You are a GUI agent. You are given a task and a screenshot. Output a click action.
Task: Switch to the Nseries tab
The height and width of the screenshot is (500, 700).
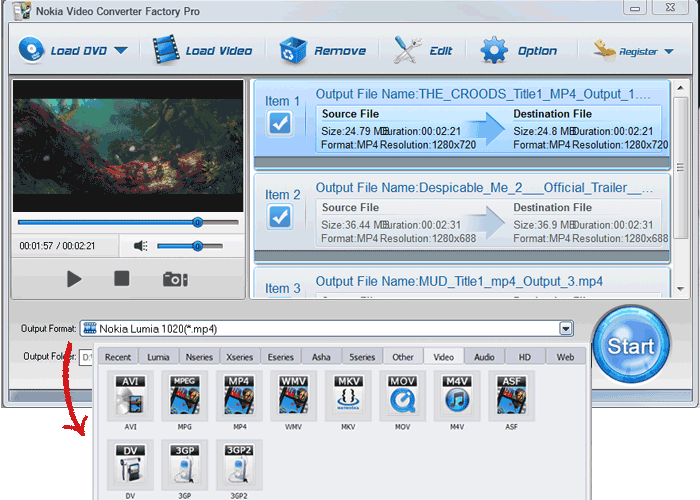click(x=199, y=357)
